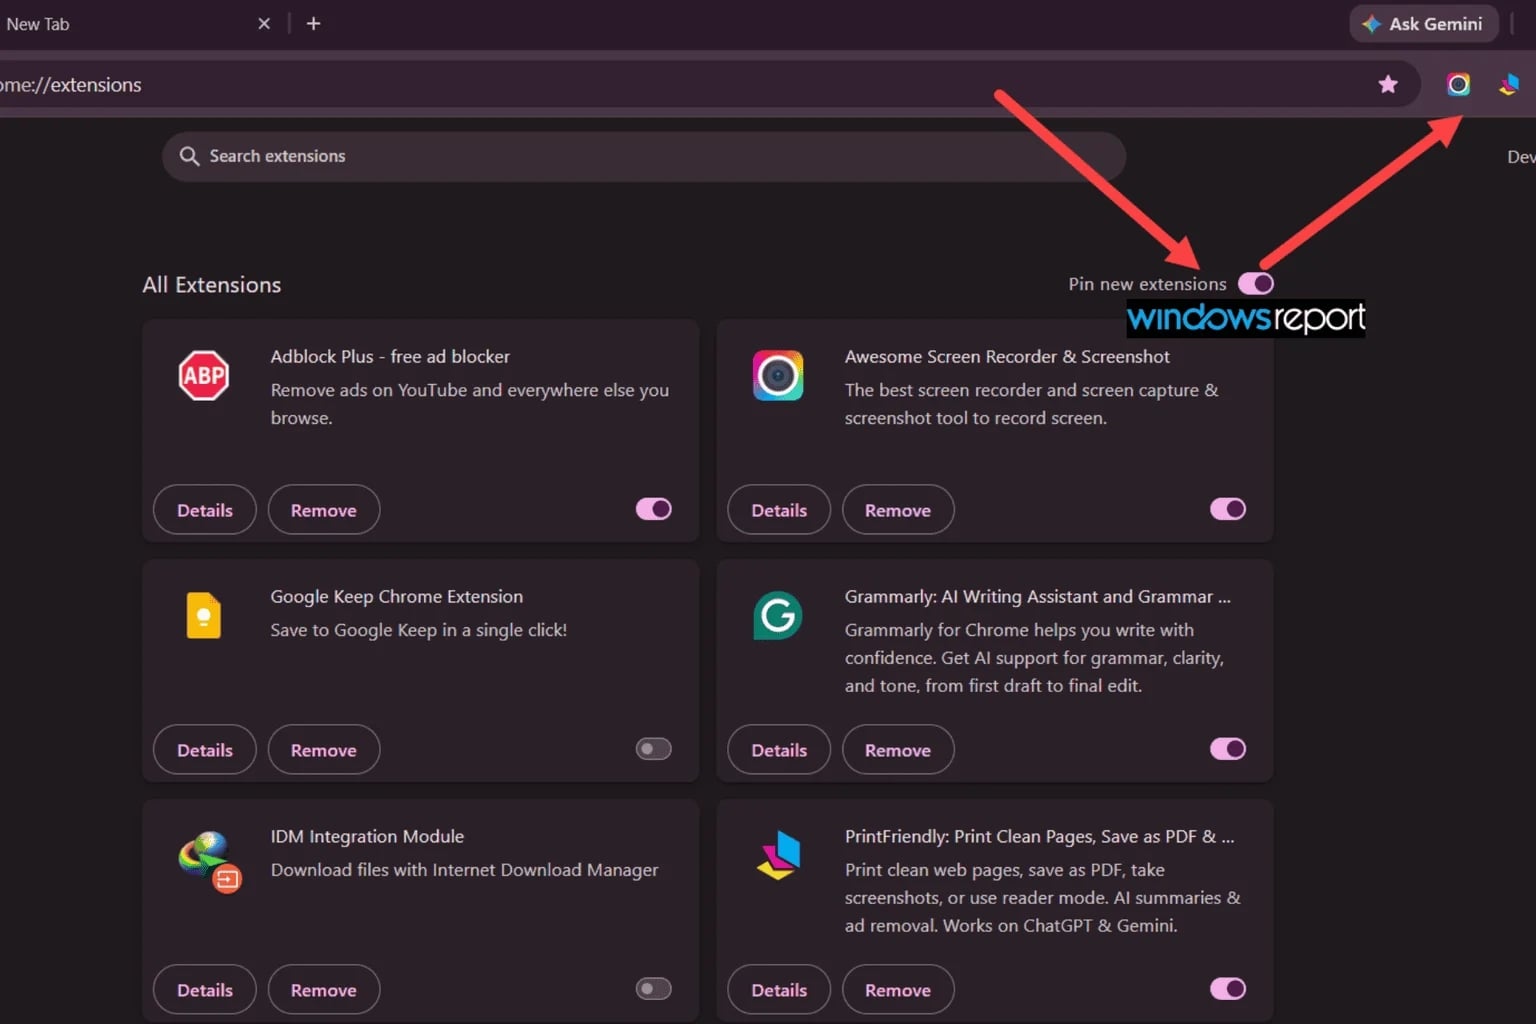
Task: Click the IDM Integration Module icon
Action: 210,861
